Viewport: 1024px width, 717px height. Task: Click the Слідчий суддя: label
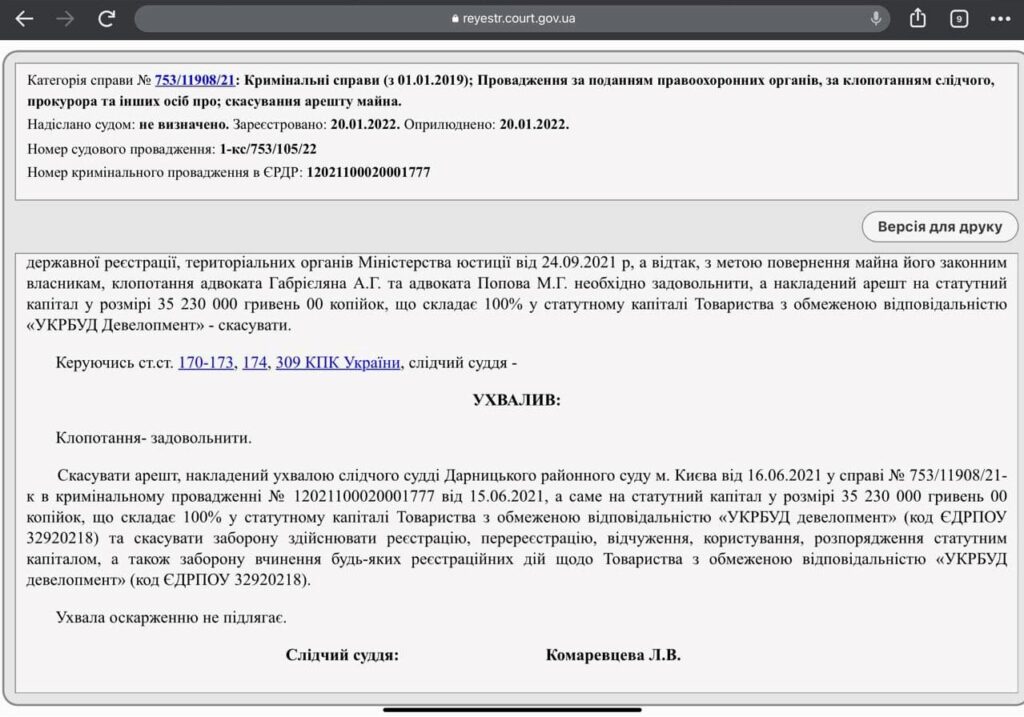pos(342,655)
